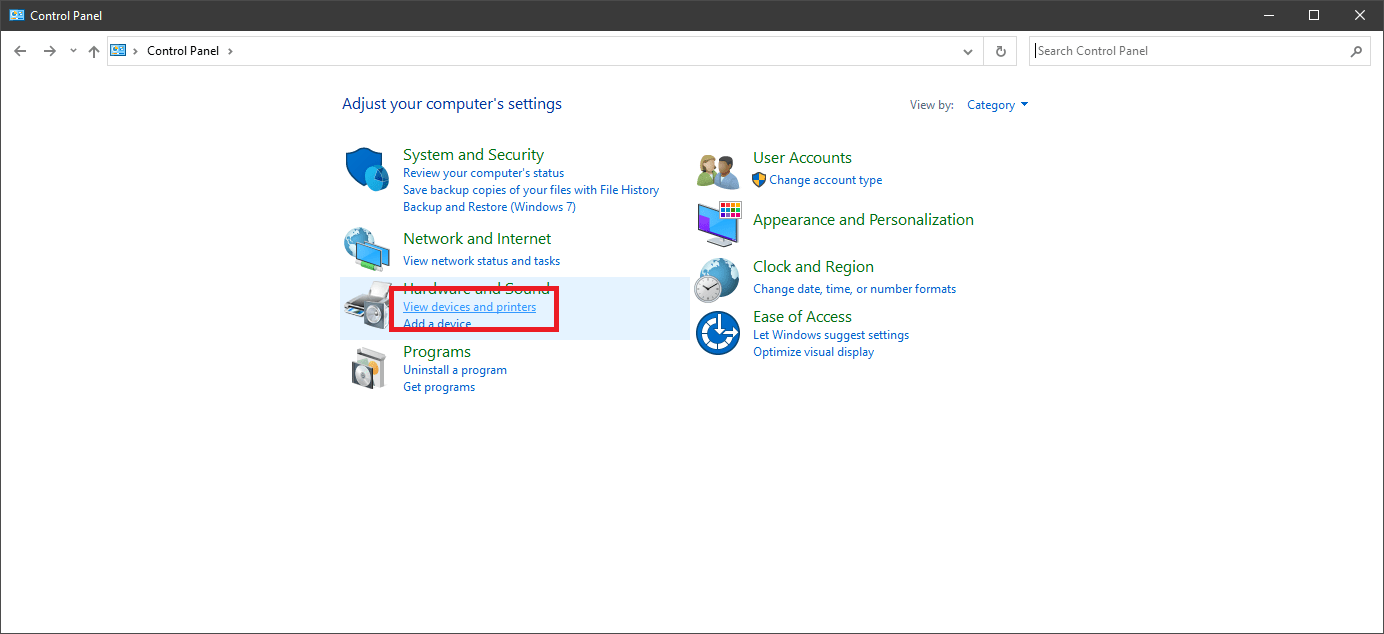
Task: Open Backup and Restore (Windows 7)
Action: click(x=489, y=206)
